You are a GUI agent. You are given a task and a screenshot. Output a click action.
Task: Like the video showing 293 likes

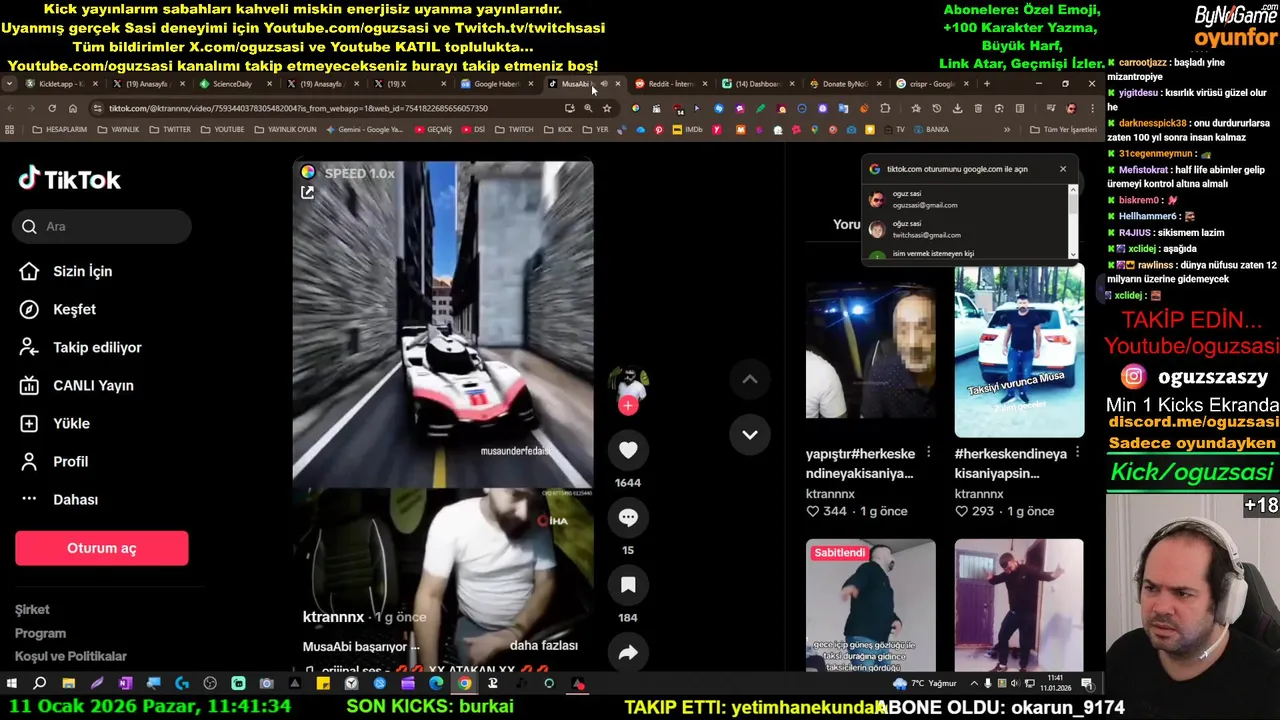pos(961,511)
